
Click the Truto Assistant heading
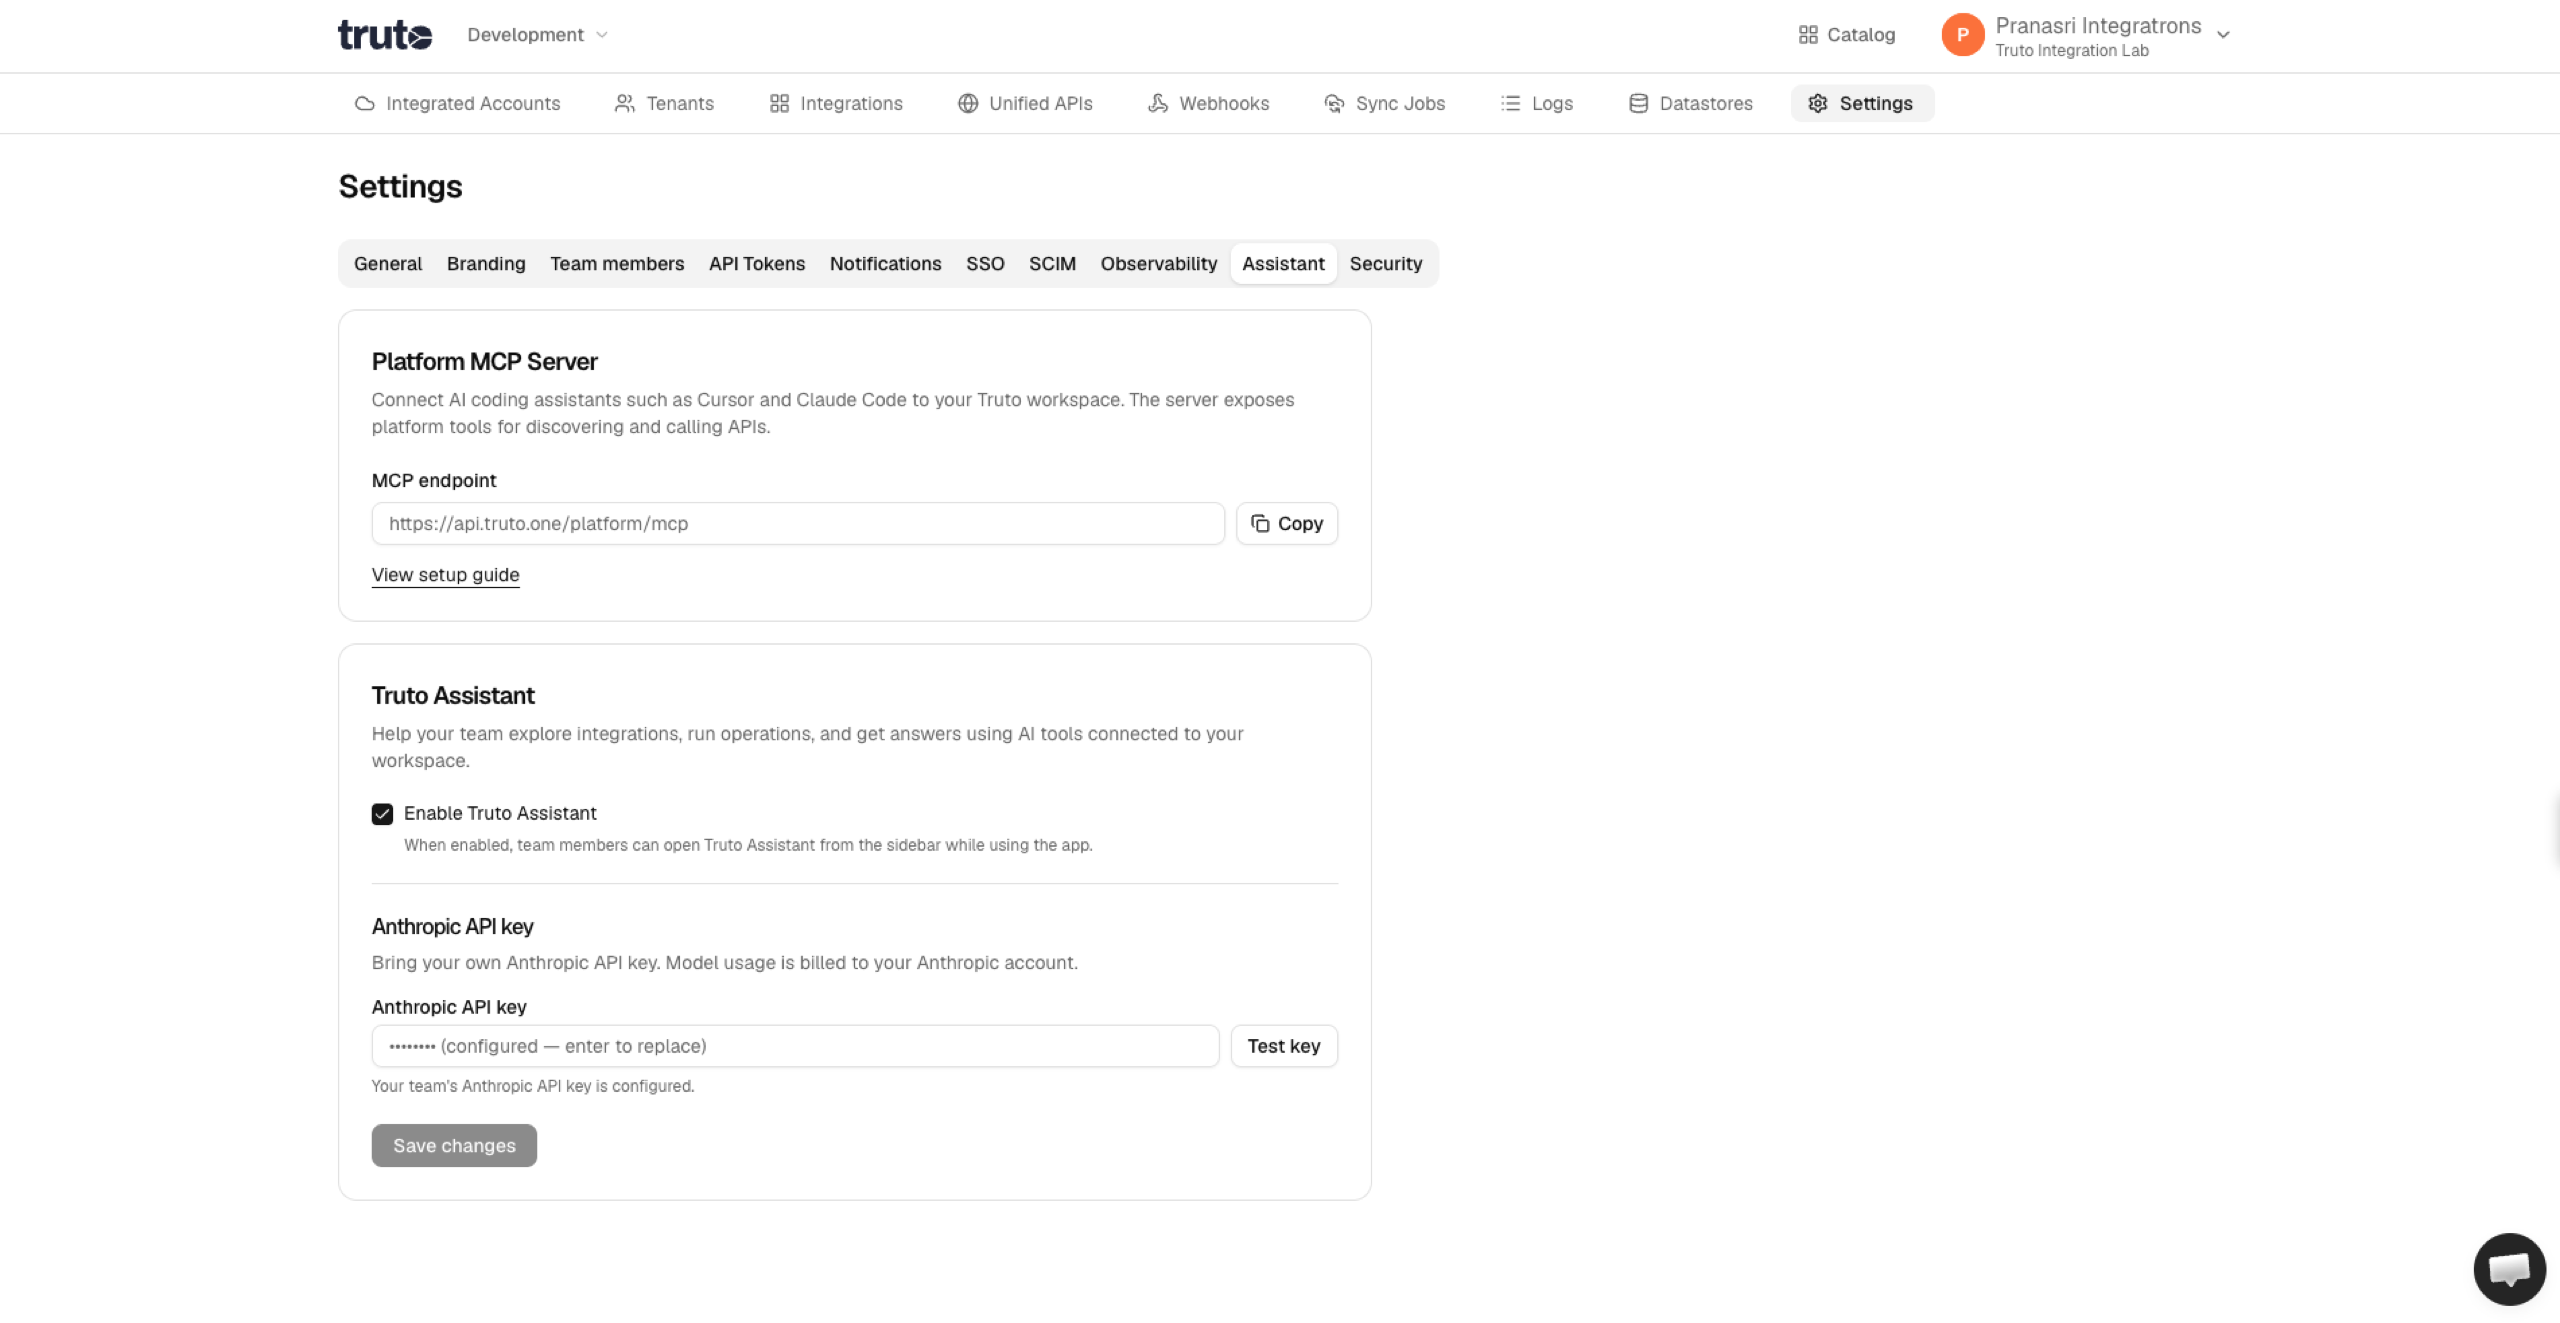click(x=453, y=696)
